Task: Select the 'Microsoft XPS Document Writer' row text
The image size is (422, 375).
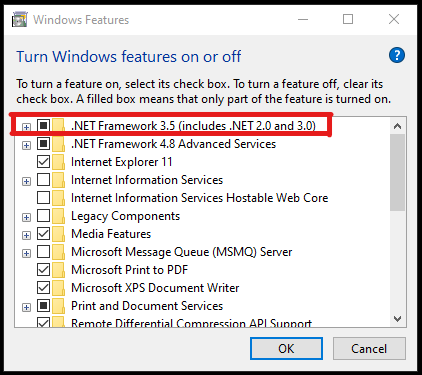Action: pyautogui.click(x=155, y=288)
